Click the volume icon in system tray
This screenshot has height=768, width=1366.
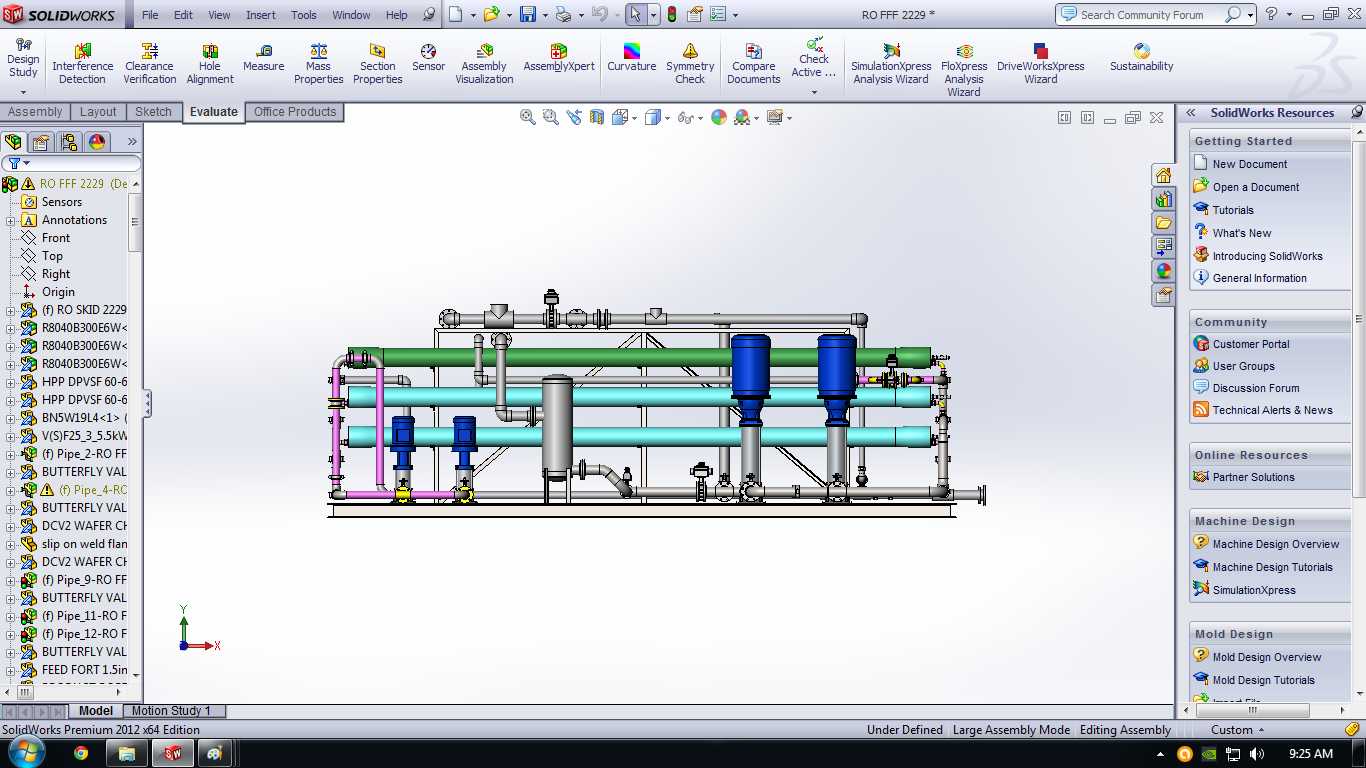coord(1257,754)
